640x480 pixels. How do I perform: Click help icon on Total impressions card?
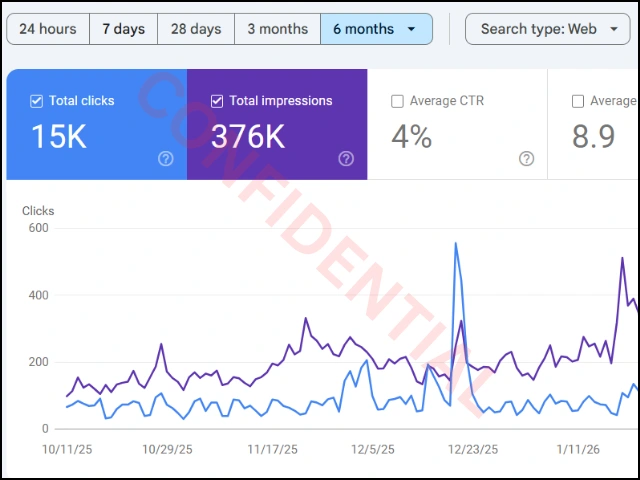[x=346, y=158]
